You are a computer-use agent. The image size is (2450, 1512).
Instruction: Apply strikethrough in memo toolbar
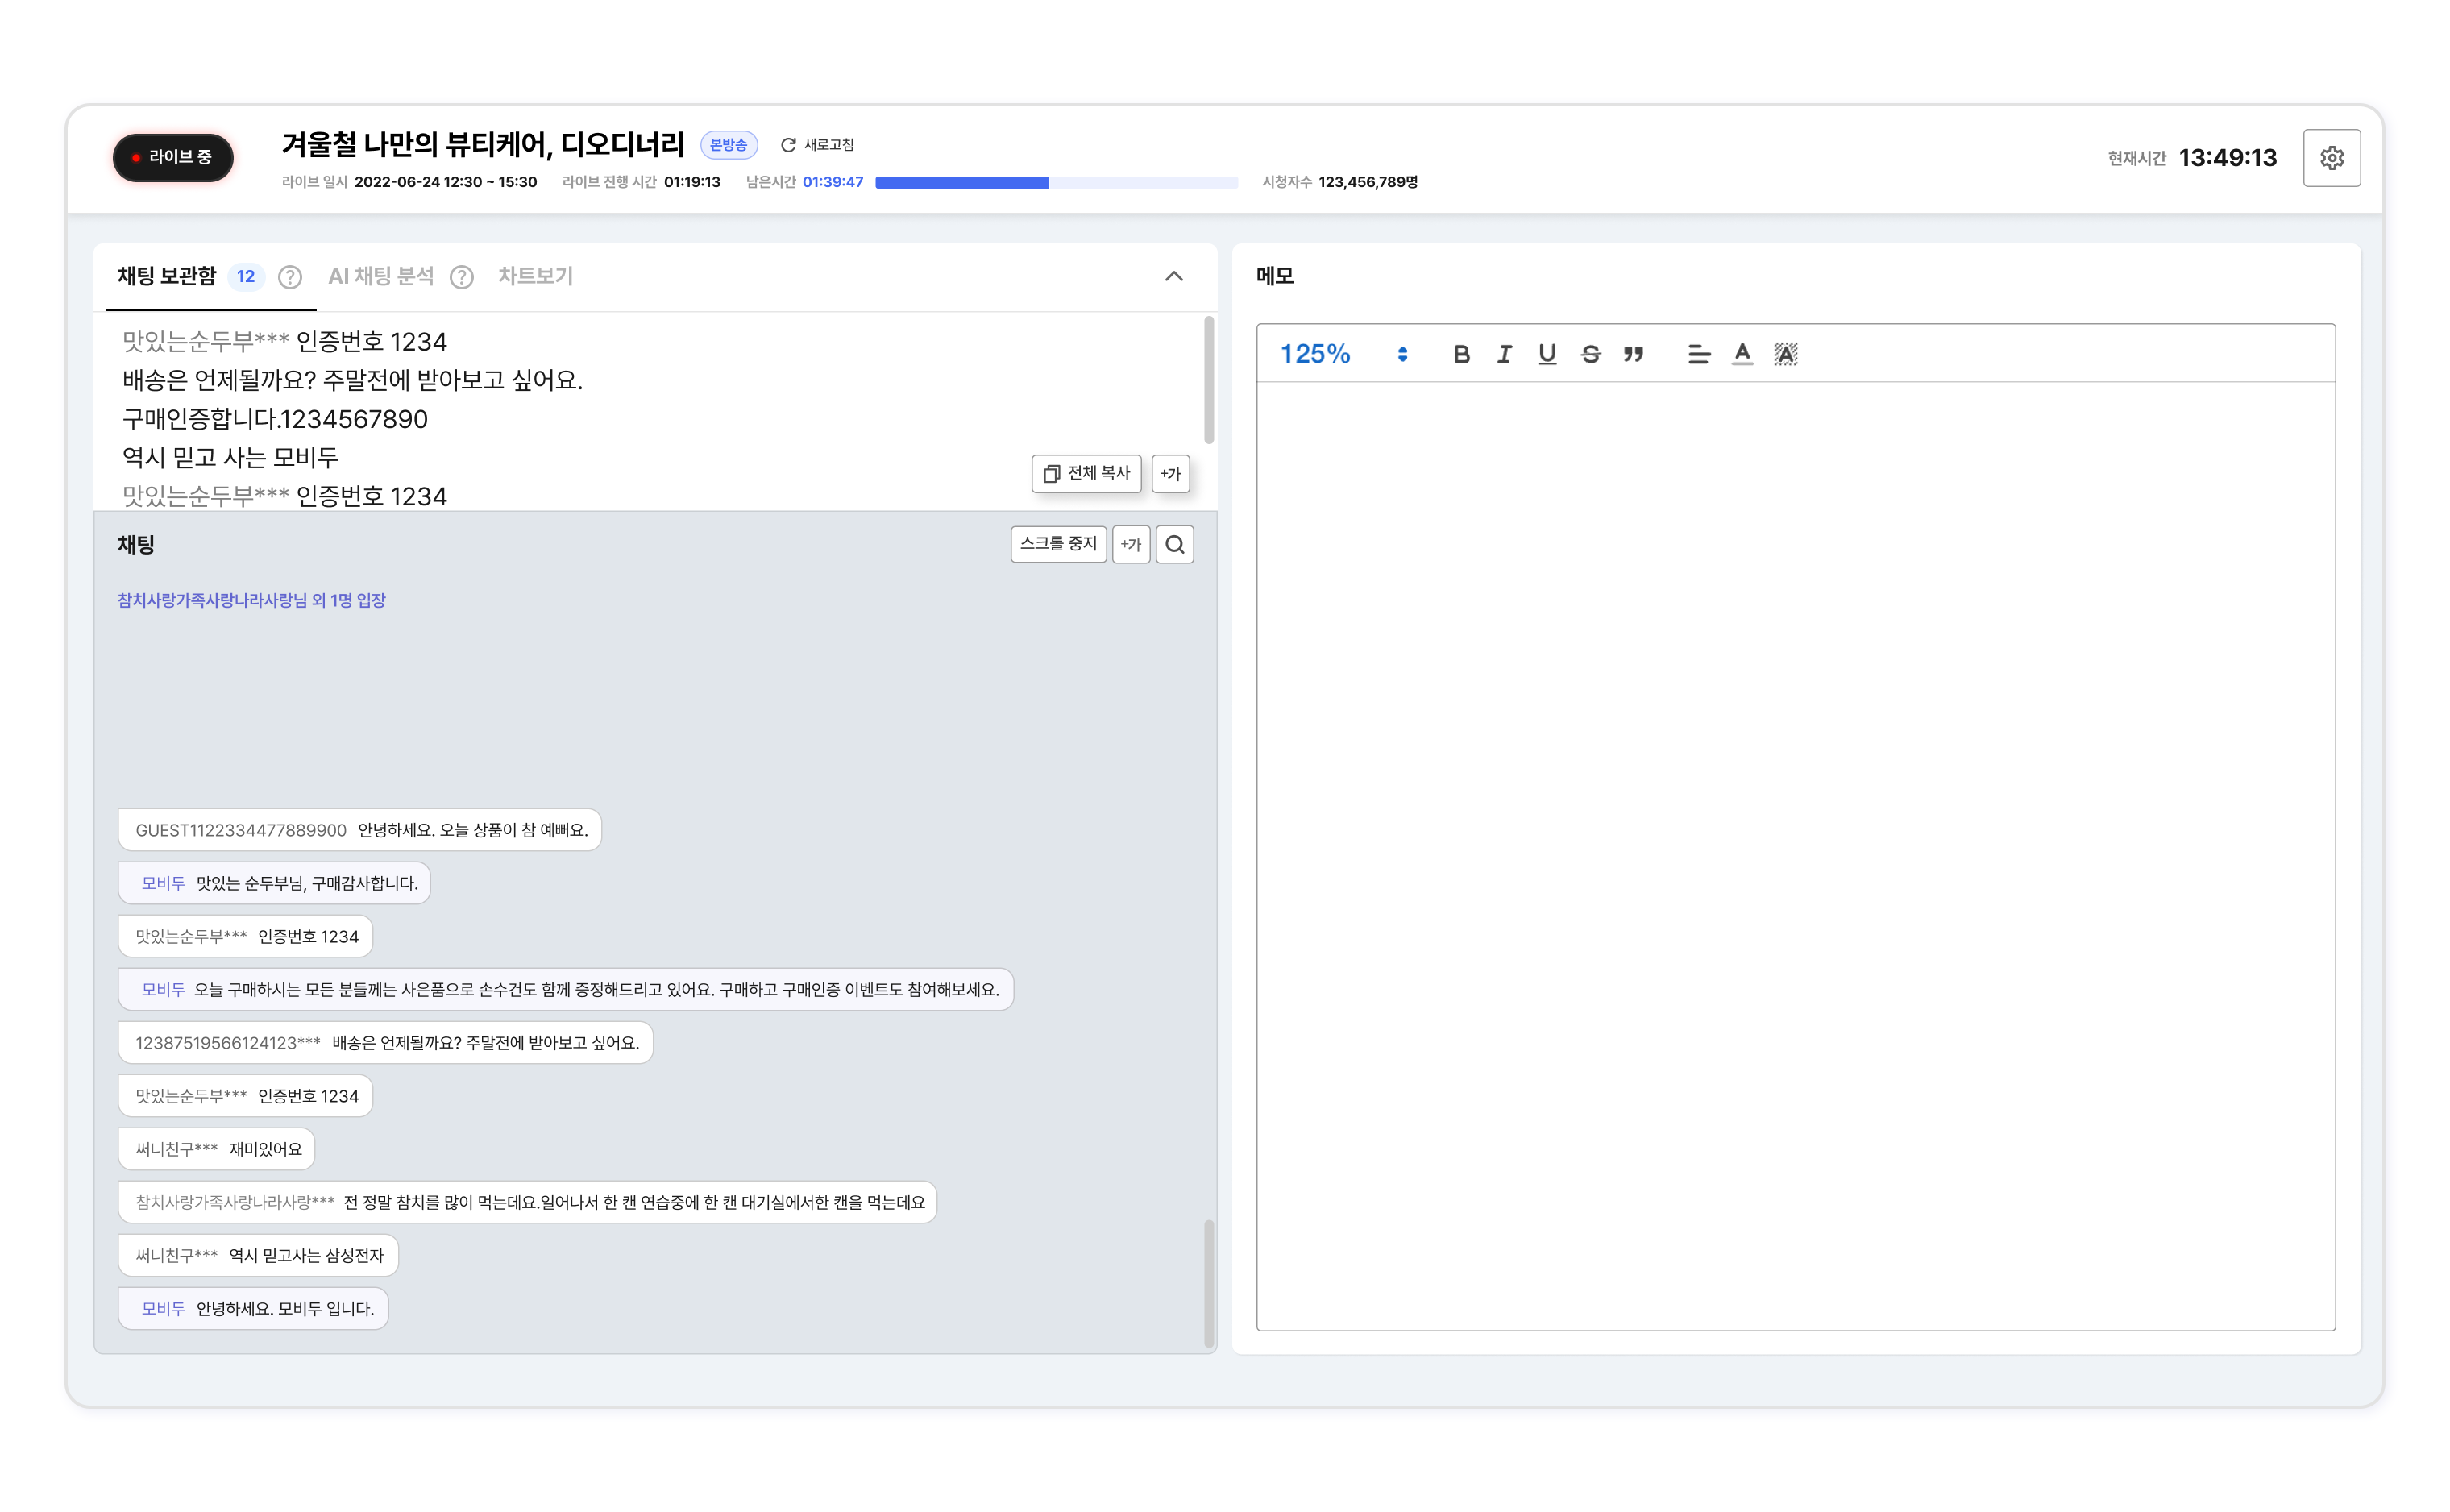pos(1590,354)
